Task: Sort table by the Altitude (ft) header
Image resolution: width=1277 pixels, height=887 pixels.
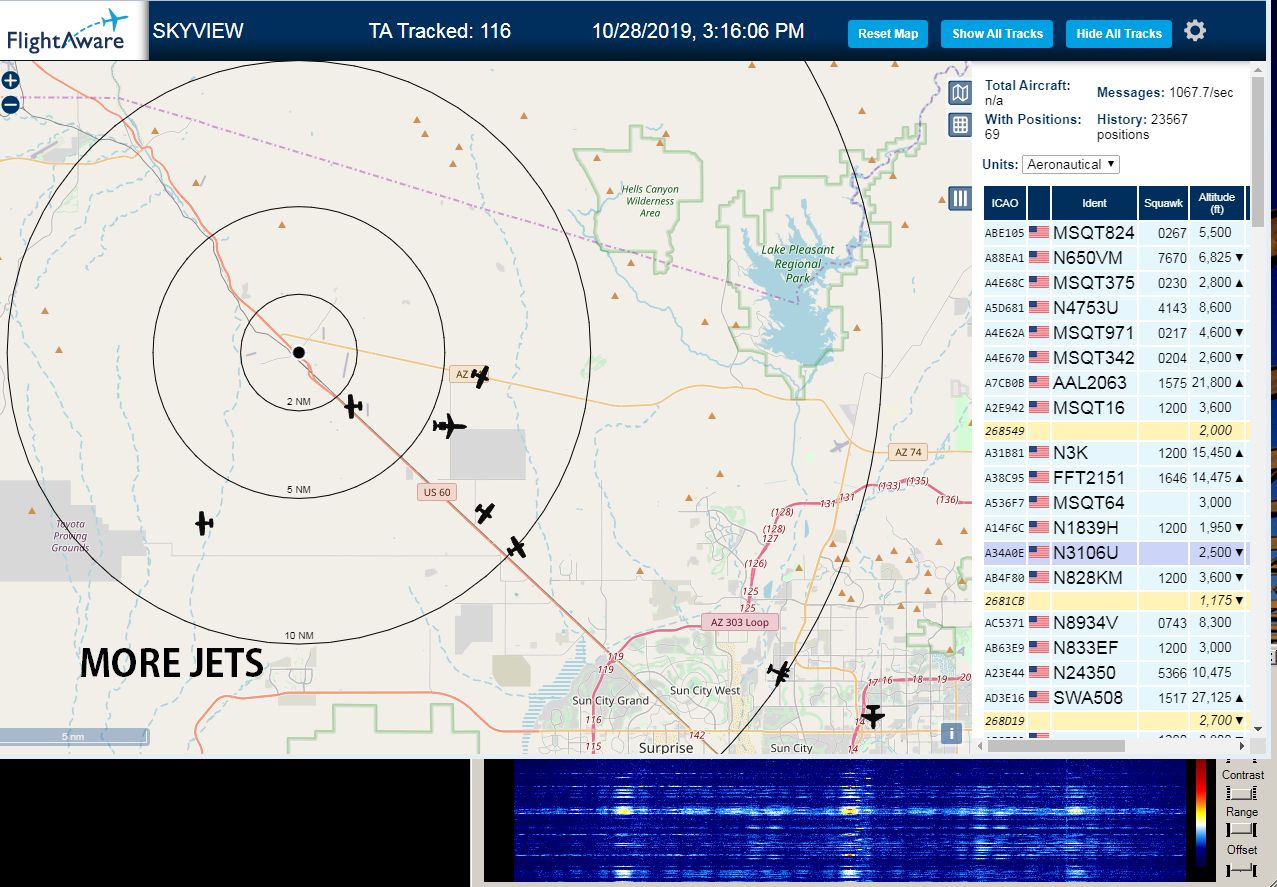Action: click(x=1218, y=203)
